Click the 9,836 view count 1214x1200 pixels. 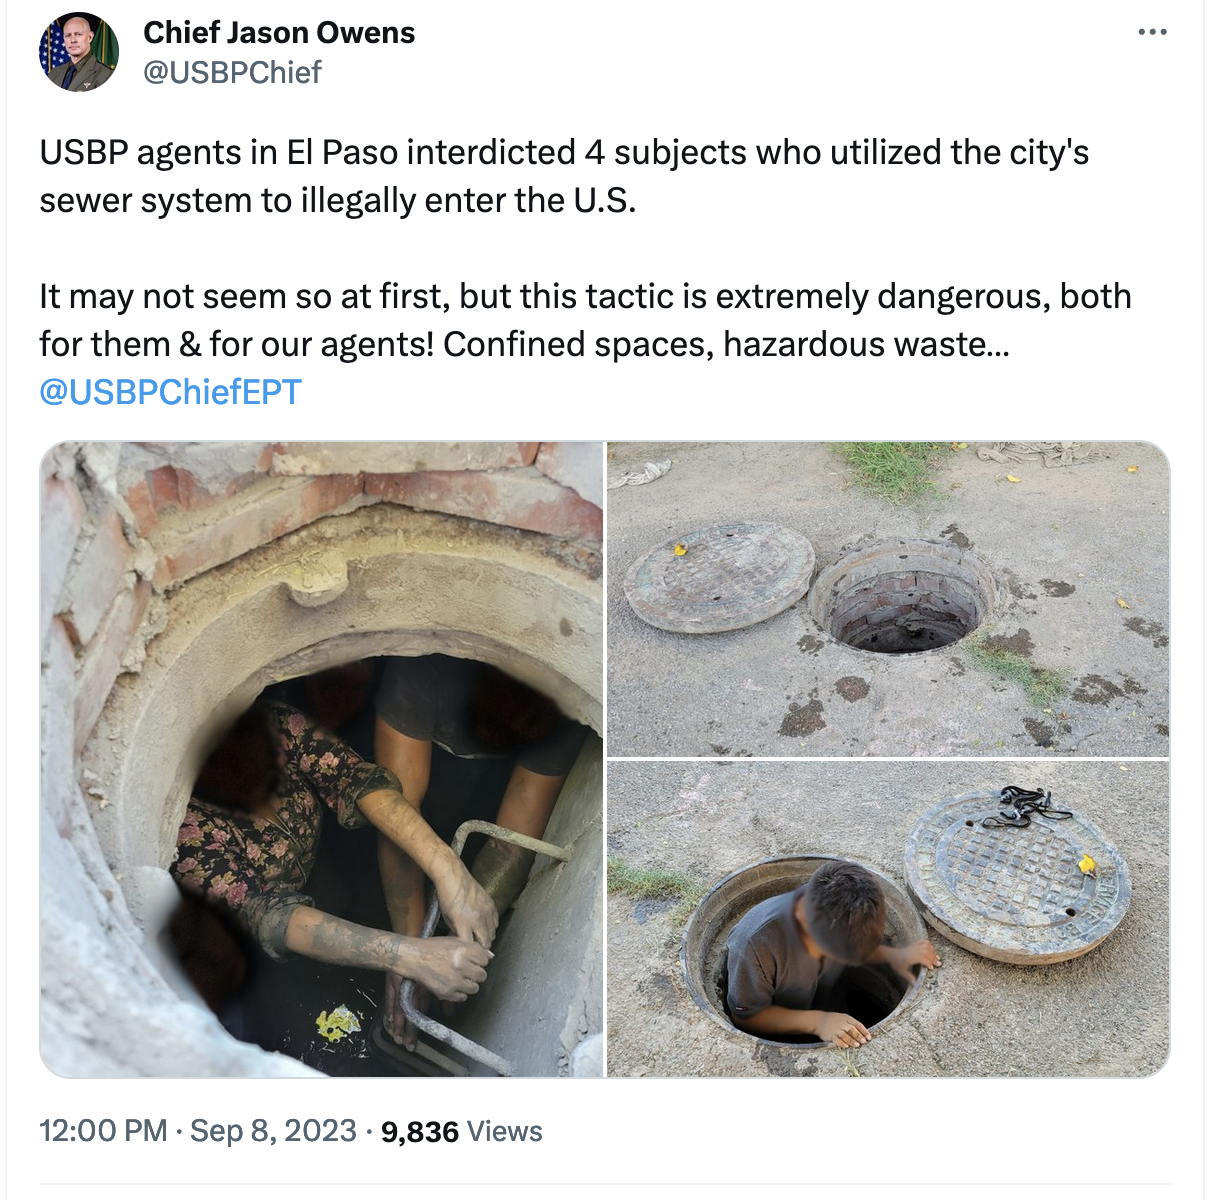(420, 1131)
